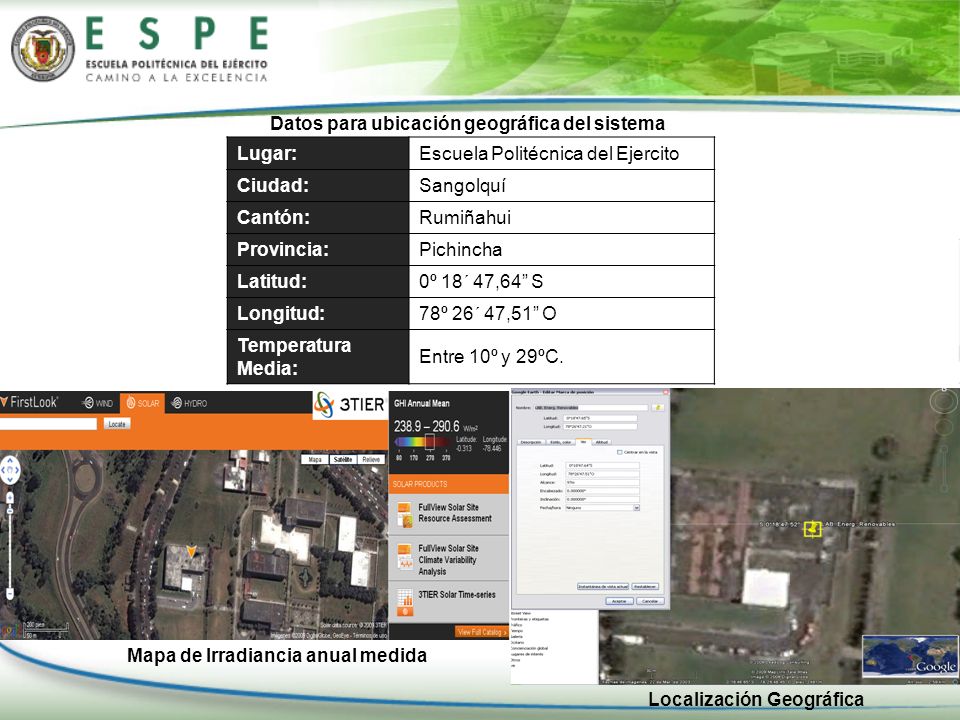Click the longitude value 78º 26´ 47,51" O

pos(487,313)
